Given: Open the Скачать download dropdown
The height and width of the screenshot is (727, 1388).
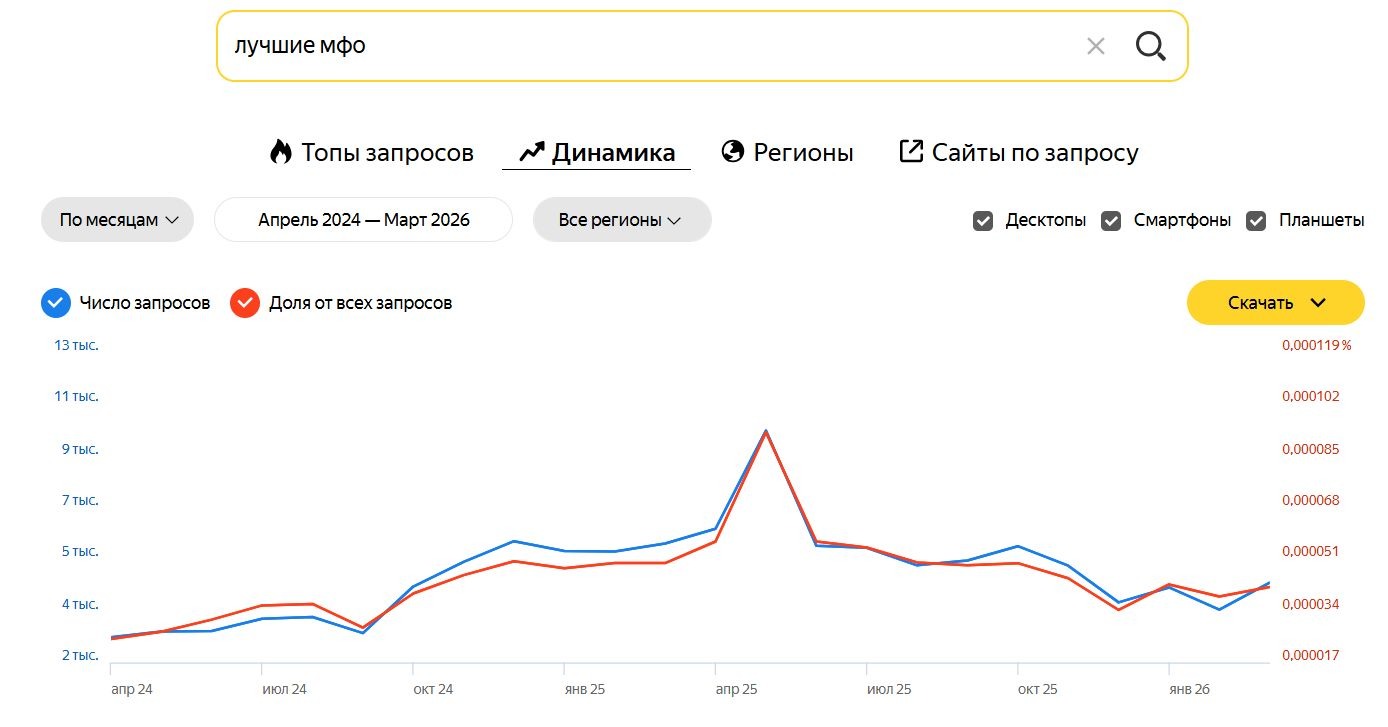Looking at the screenshot, I should click(x=1275, y=303).
